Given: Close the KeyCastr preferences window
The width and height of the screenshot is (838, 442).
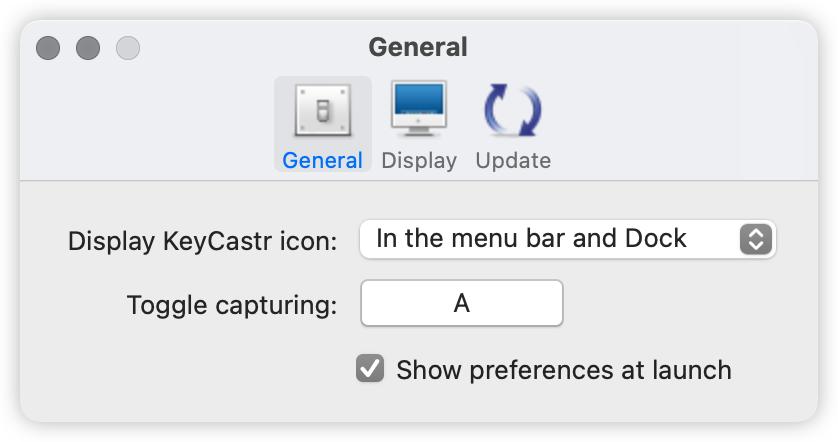Looking at the screenshot, I should tap(48, 47).
